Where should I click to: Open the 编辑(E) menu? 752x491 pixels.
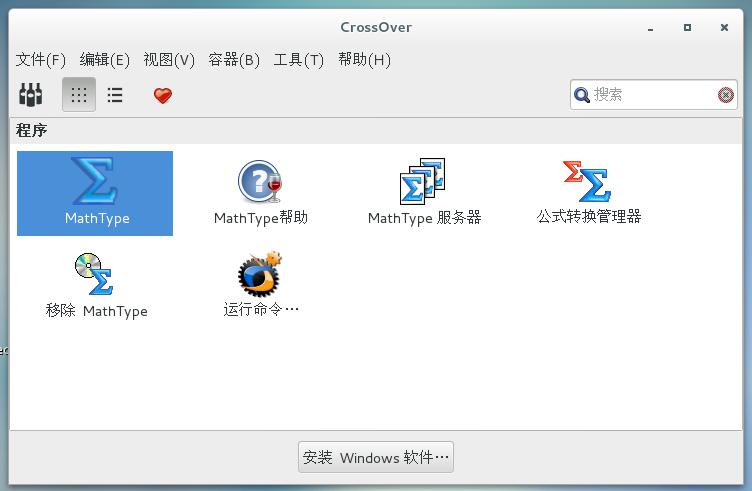pos(105,60)
